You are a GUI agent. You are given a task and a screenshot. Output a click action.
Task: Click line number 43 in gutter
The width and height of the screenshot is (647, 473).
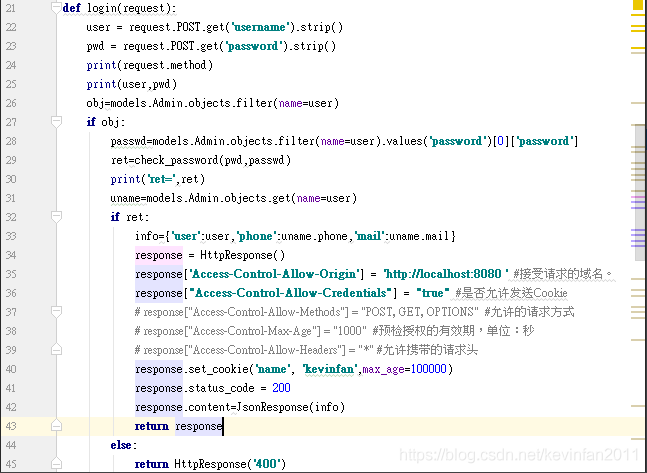(x=11, y=426)
